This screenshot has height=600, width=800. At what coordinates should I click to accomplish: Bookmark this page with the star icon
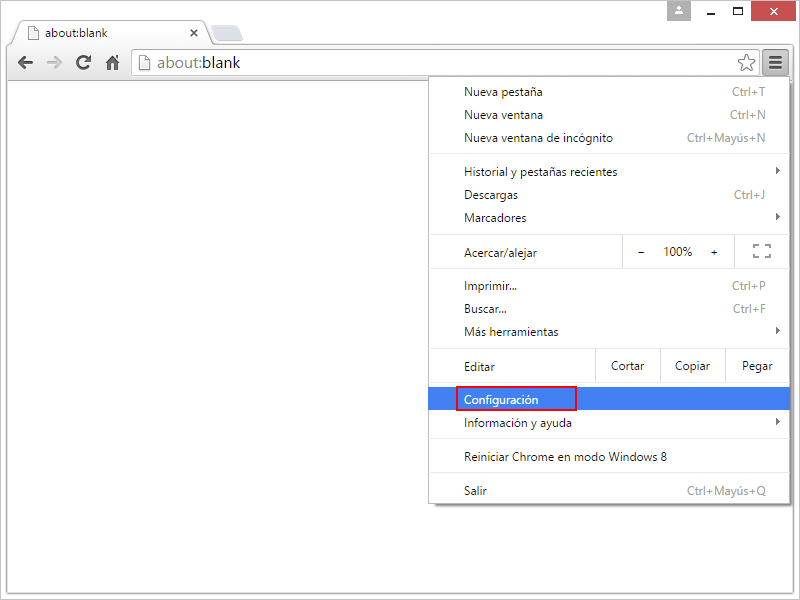tap(746, 62)
